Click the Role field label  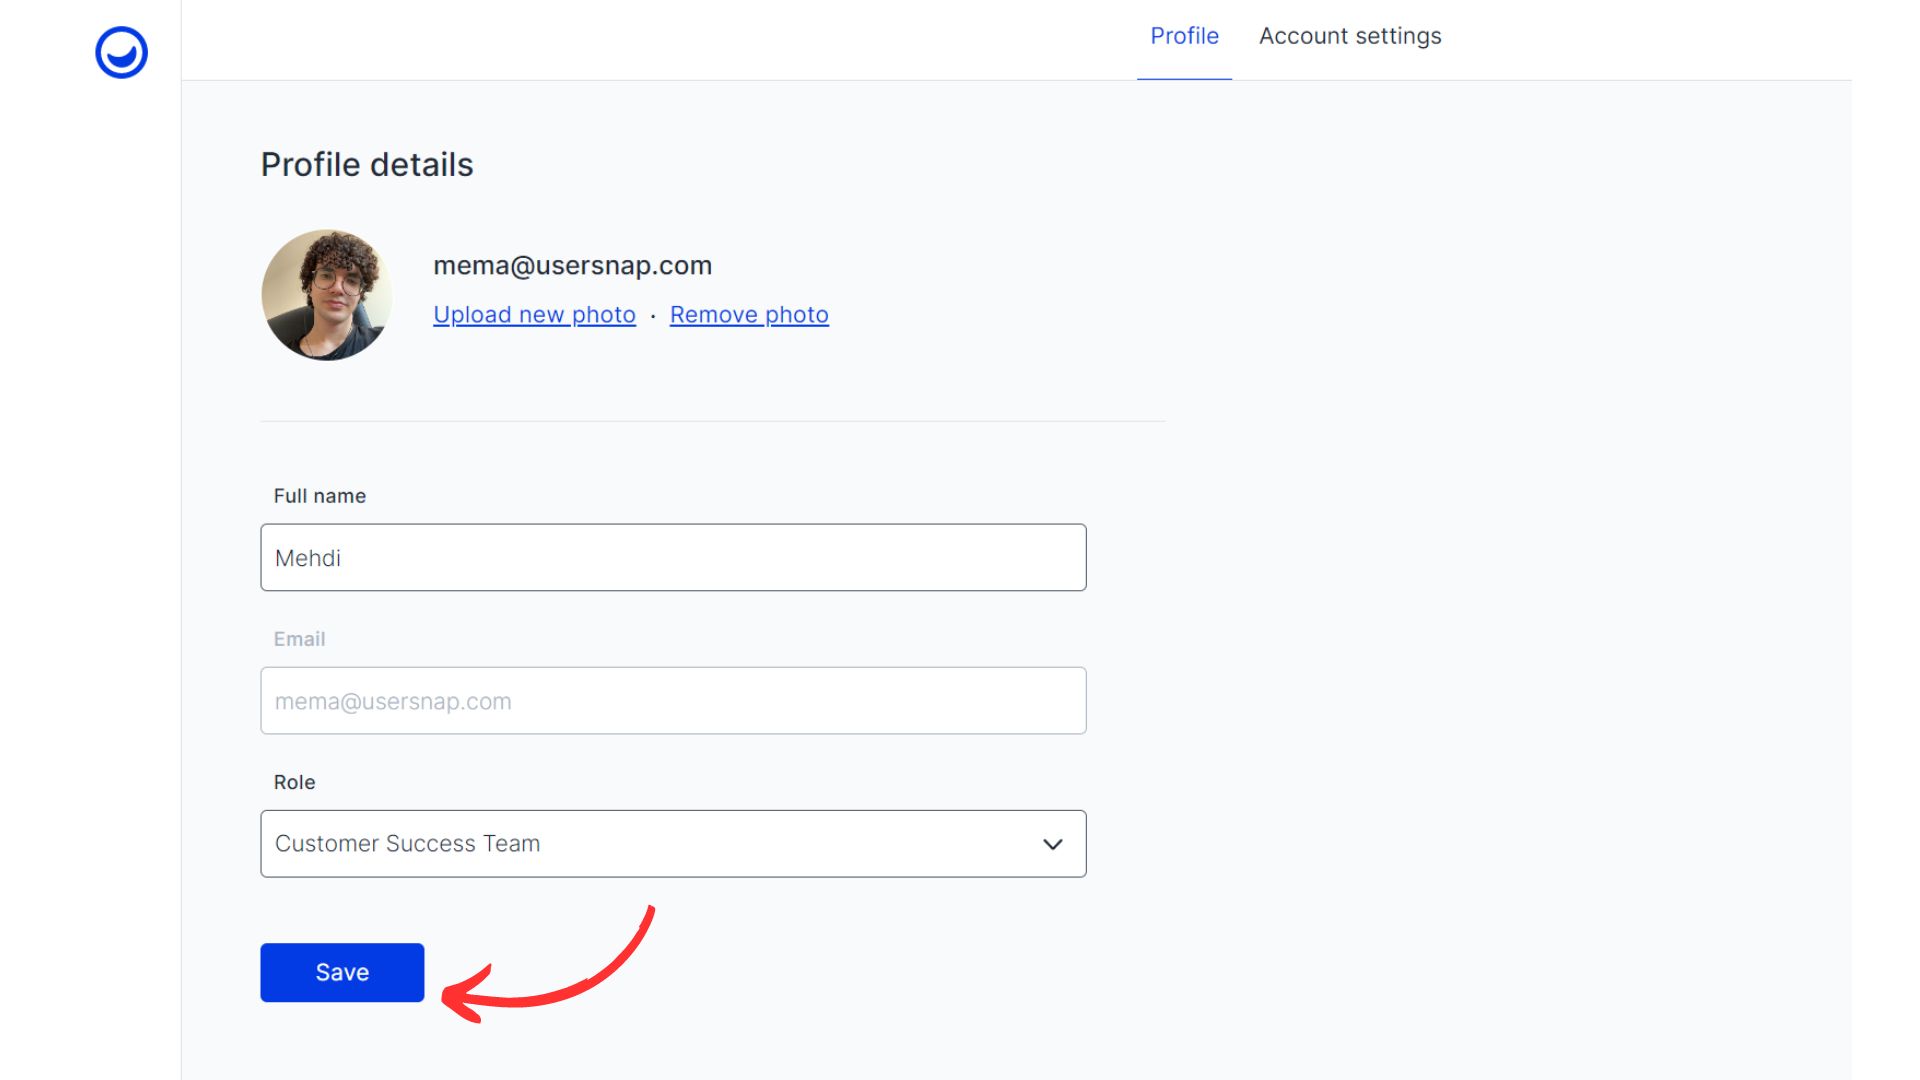pyautogui.click(x=294, y=782)
